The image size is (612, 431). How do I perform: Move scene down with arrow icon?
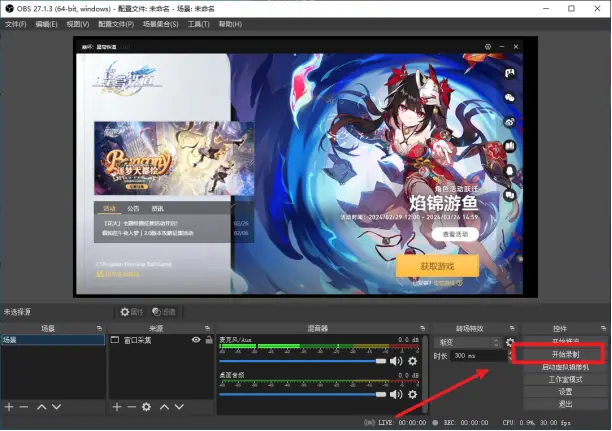57,407
